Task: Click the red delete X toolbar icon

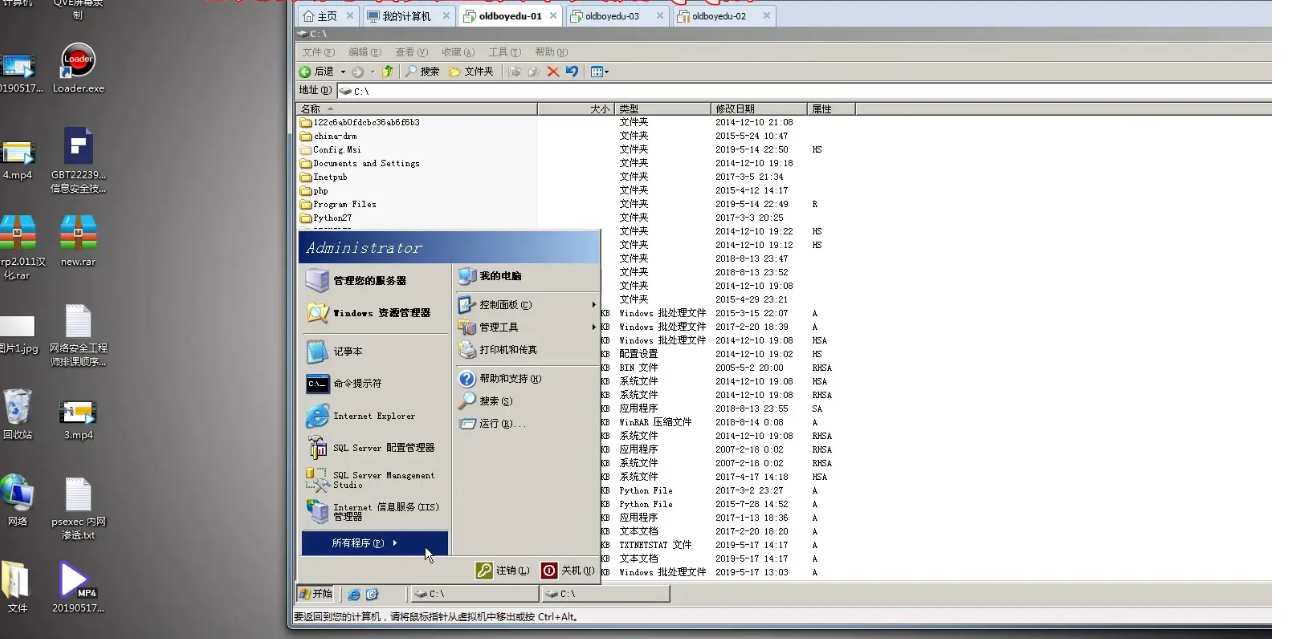Action: [x=552, y=72]
